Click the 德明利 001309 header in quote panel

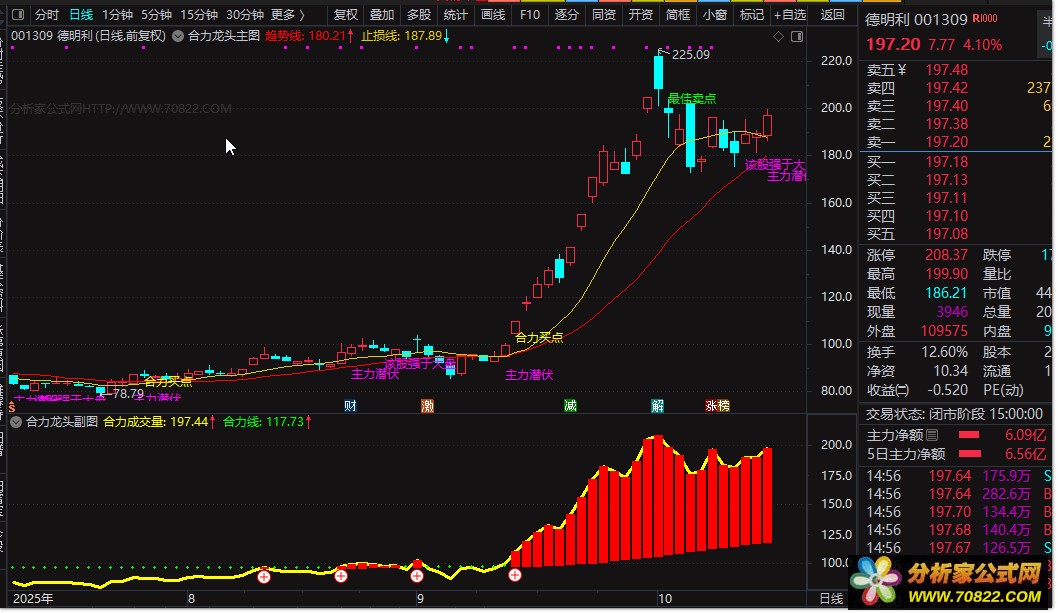pyautogui.click(x=916, y=20)
